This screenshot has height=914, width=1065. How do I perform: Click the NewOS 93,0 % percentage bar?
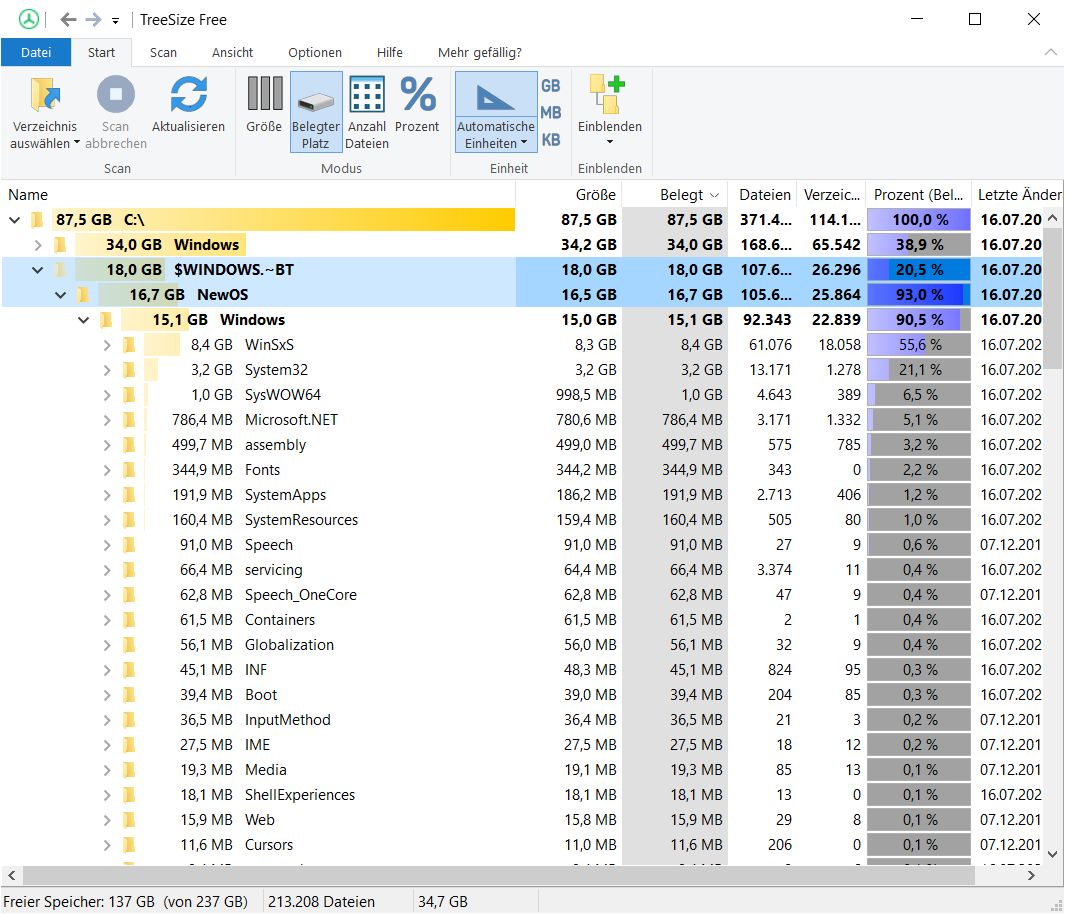[919, 295]
